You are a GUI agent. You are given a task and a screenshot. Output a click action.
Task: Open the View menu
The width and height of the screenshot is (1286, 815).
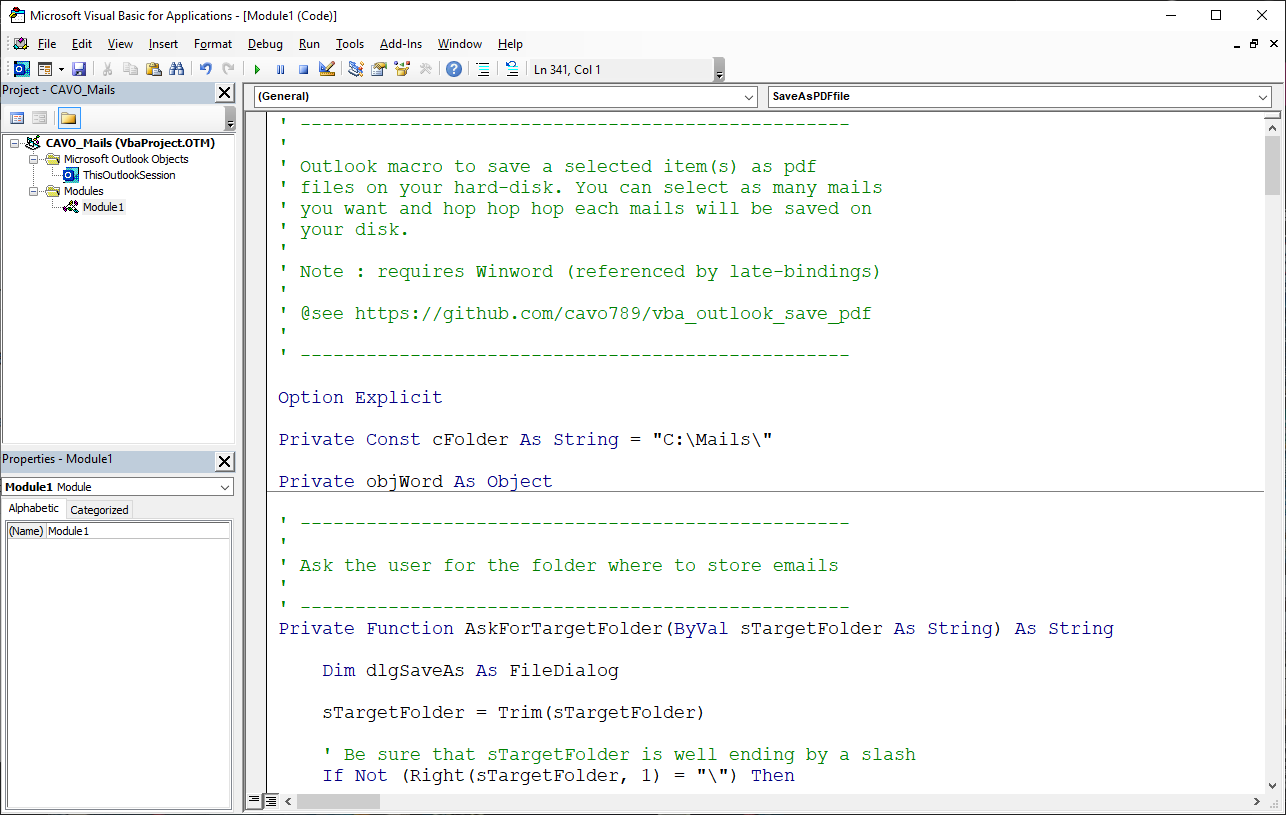coord(120,44)
